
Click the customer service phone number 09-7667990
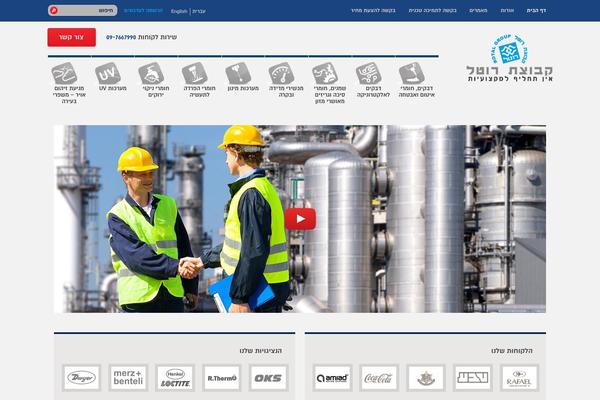(121, 38)
